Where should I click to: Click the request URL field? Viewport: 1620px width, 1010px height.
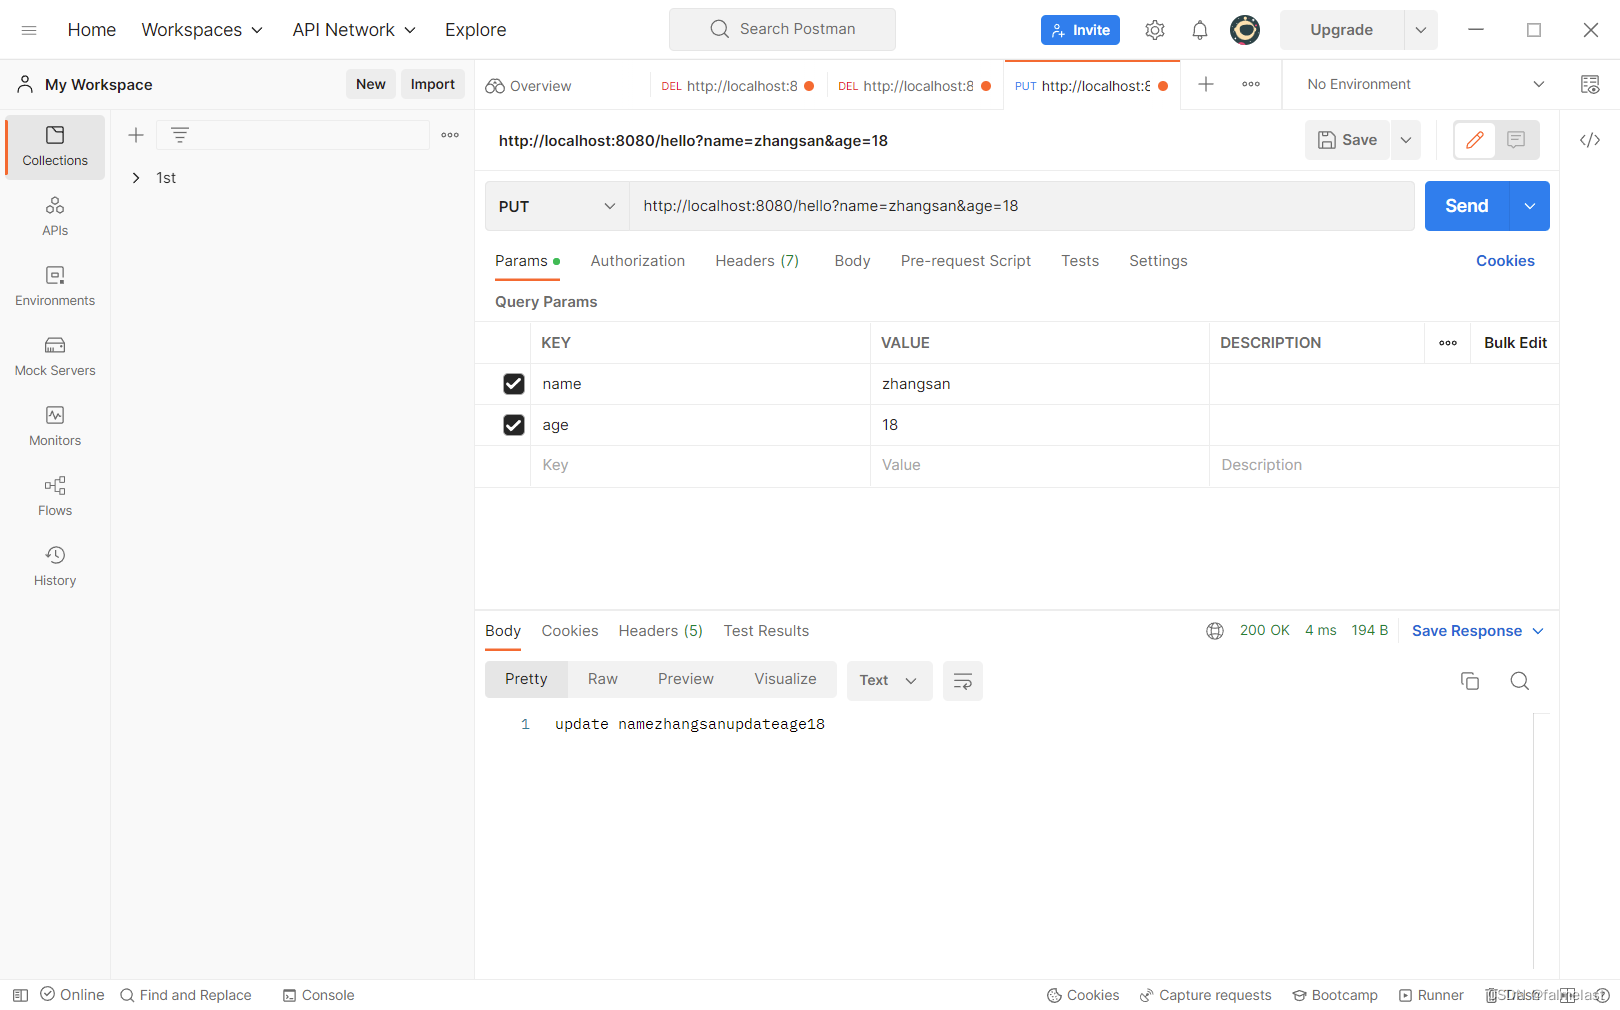[x=1022, y=206]
